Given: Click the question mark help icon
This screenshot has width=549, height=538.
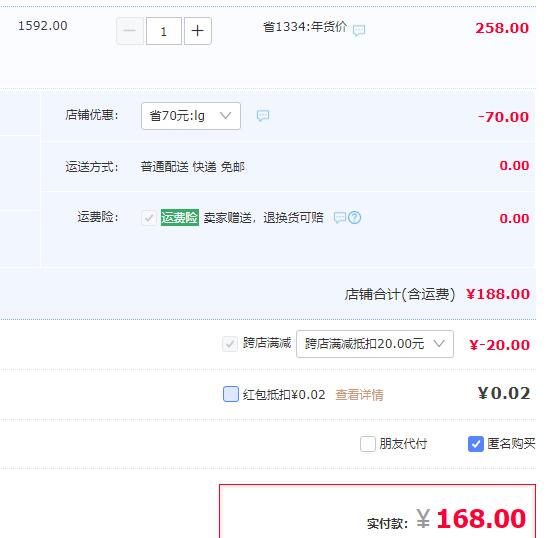Looking at the screenshot, I should (x=355, y=217).
